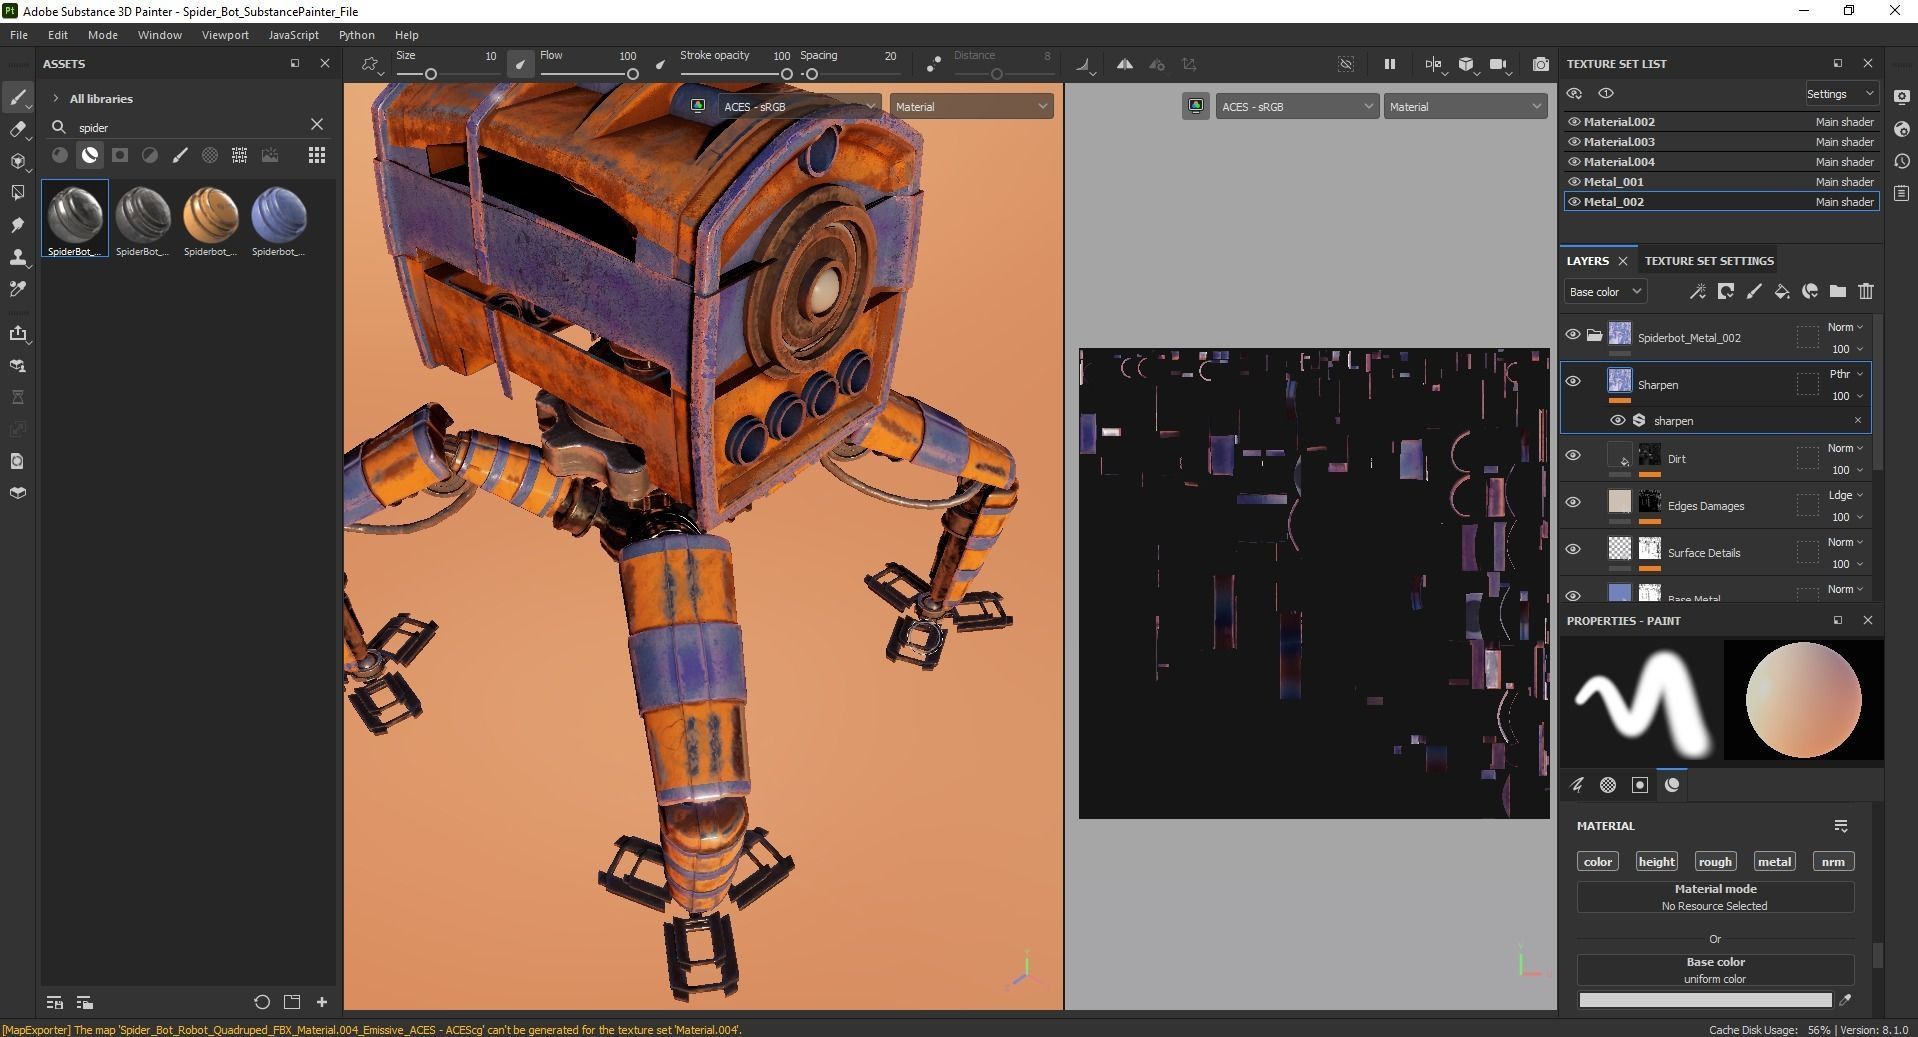The height and width of the screenshot is (1037, 1918).
Task: Open the File menu
Action: (19, 35)
